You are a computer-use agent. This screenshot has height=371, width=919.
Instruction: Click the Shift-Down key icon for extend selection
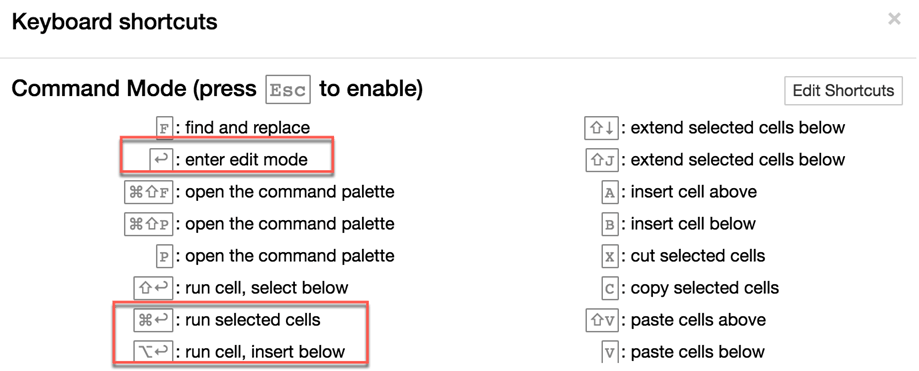[602, 128]
